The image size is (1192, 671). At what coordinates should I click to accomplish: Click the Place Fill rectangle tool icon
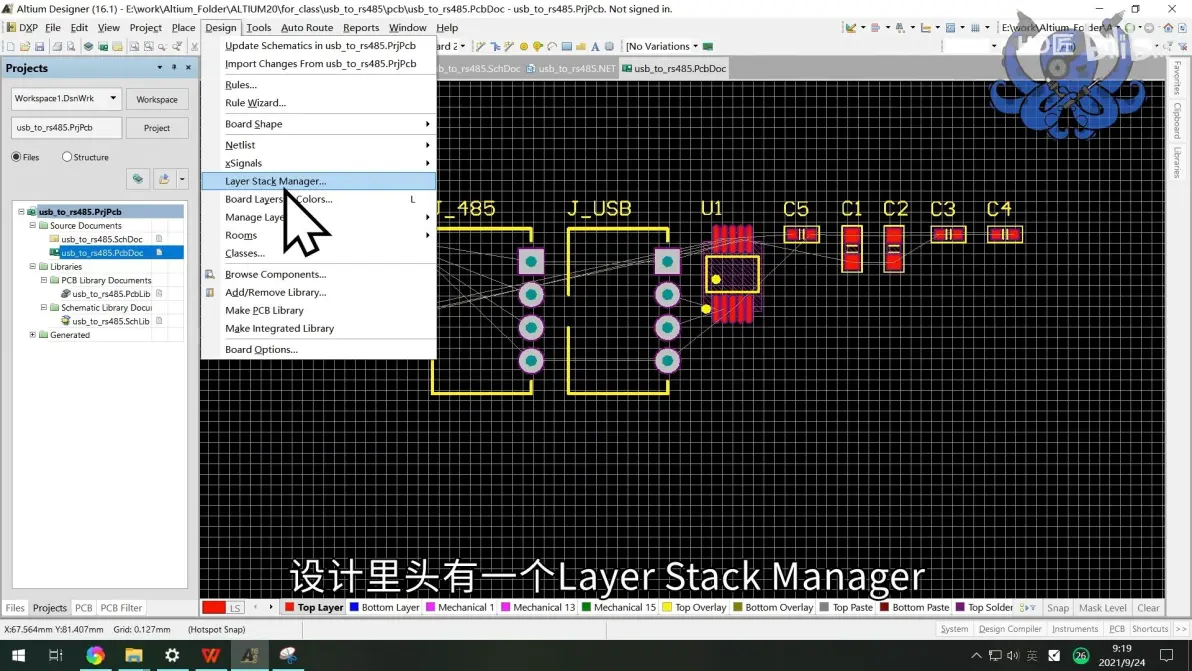click(x=566, y=46)
